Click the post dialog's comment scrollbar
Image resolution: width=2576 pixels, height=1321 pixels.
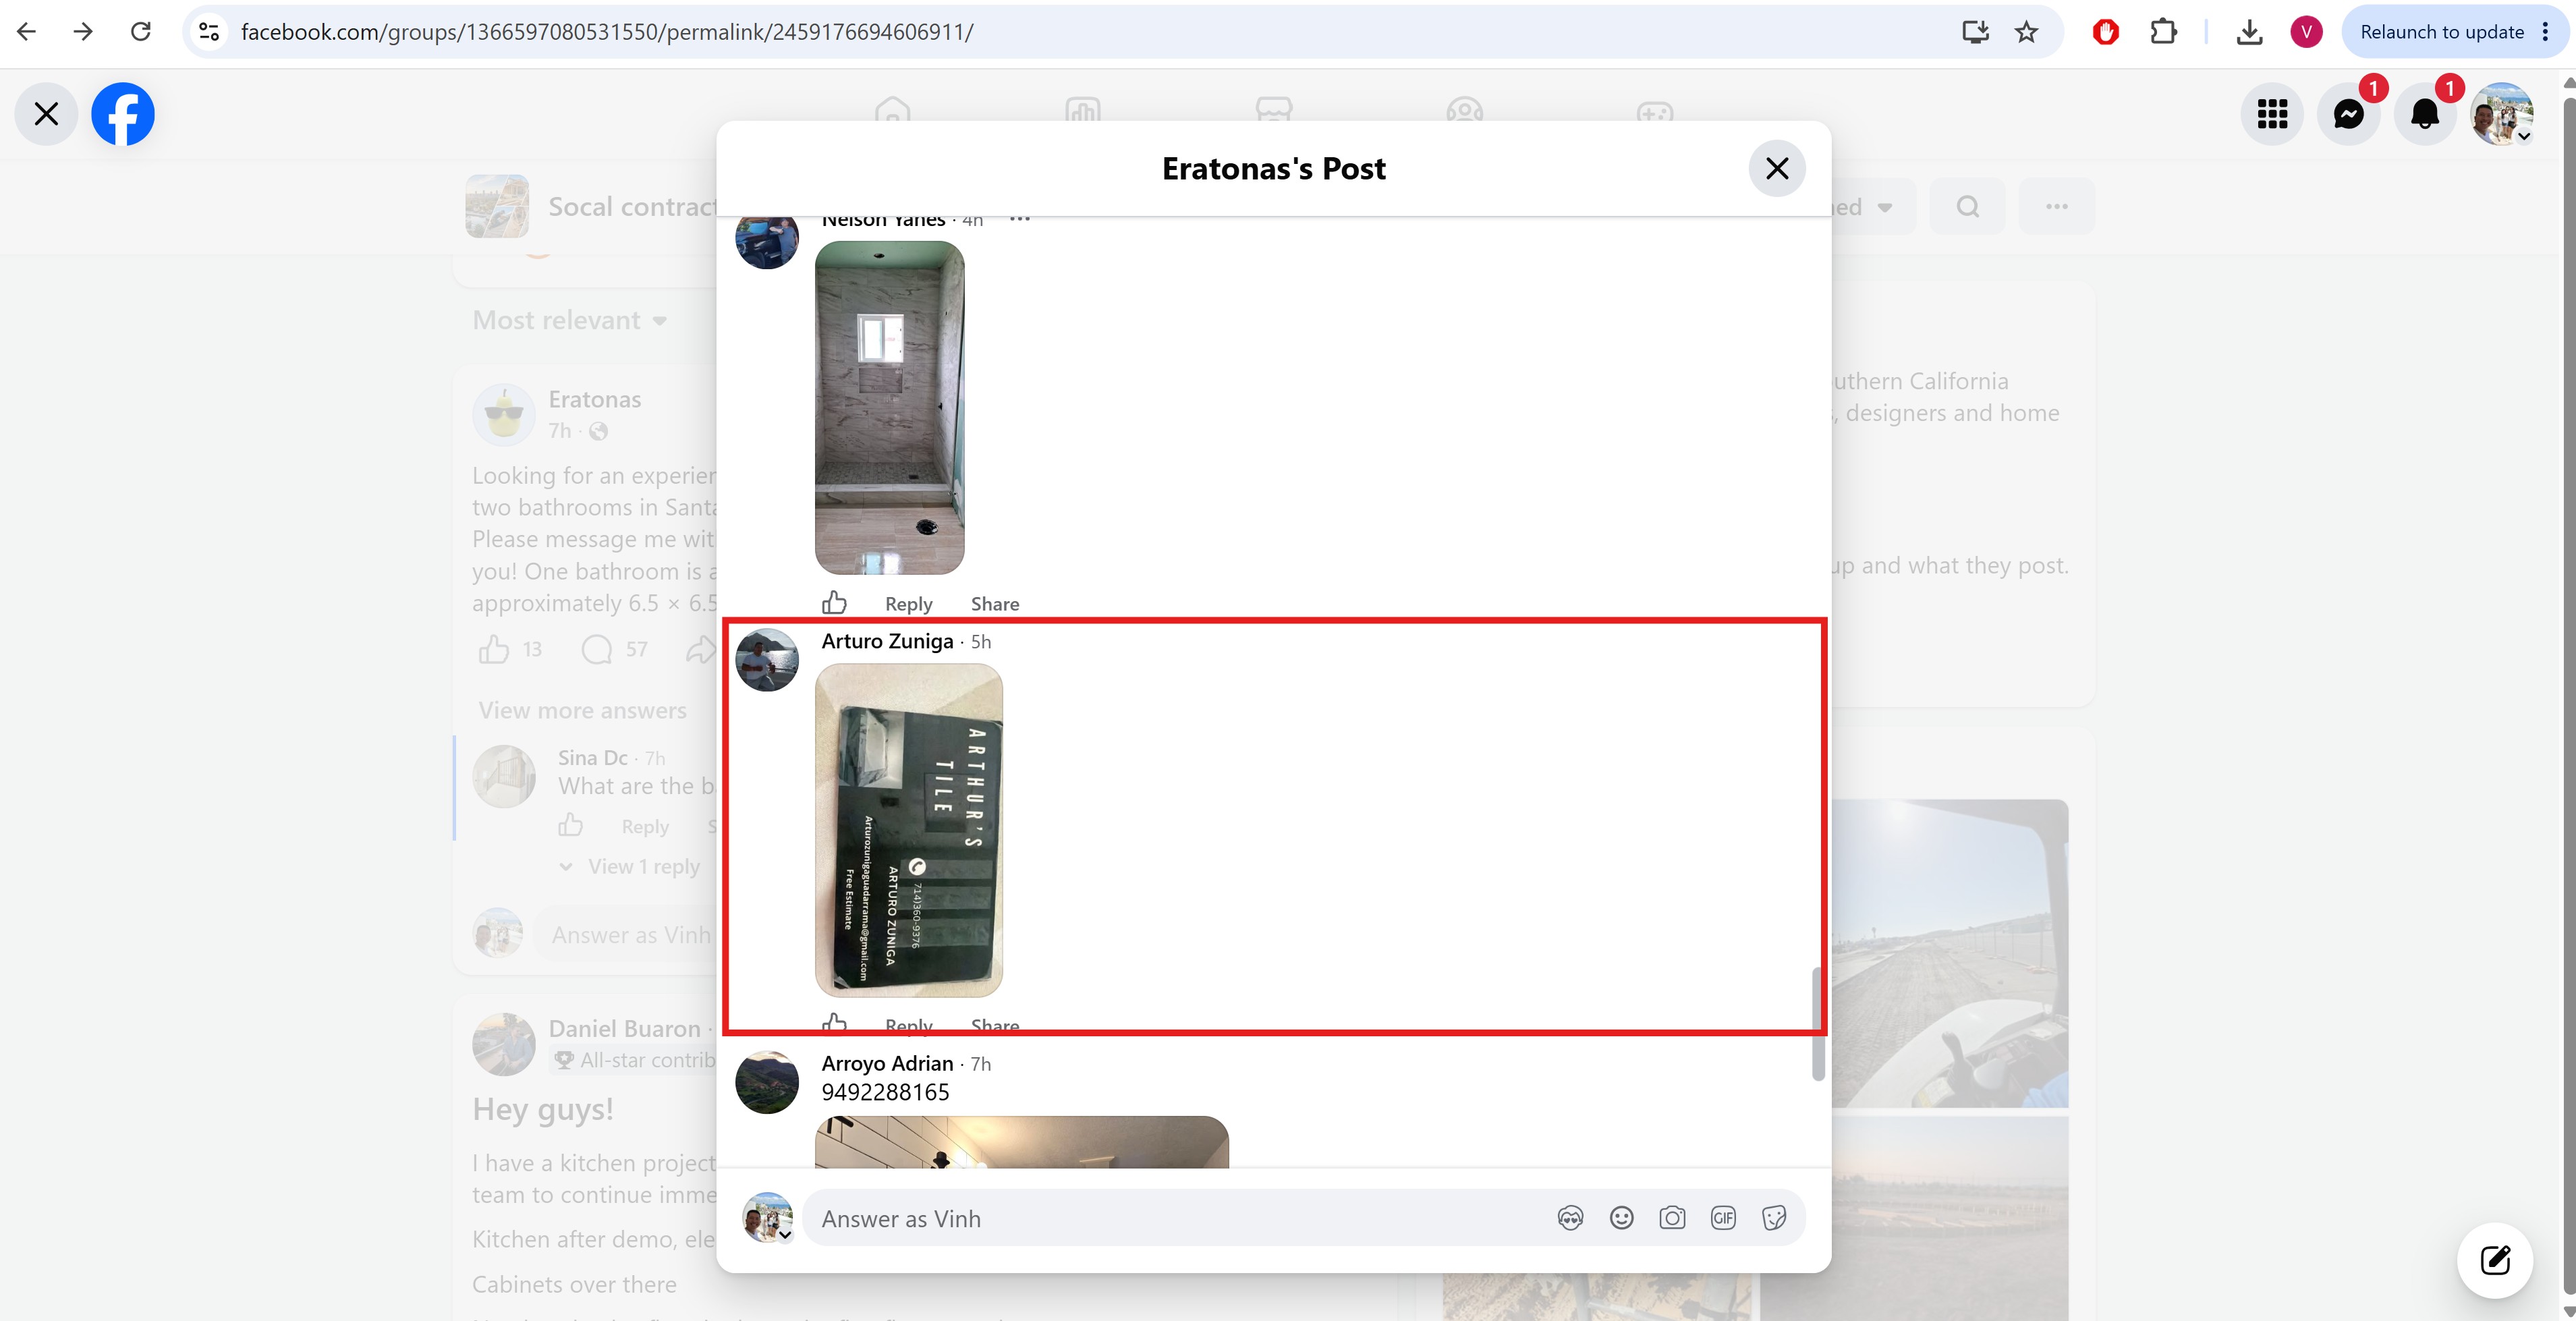(1818, 1024)
